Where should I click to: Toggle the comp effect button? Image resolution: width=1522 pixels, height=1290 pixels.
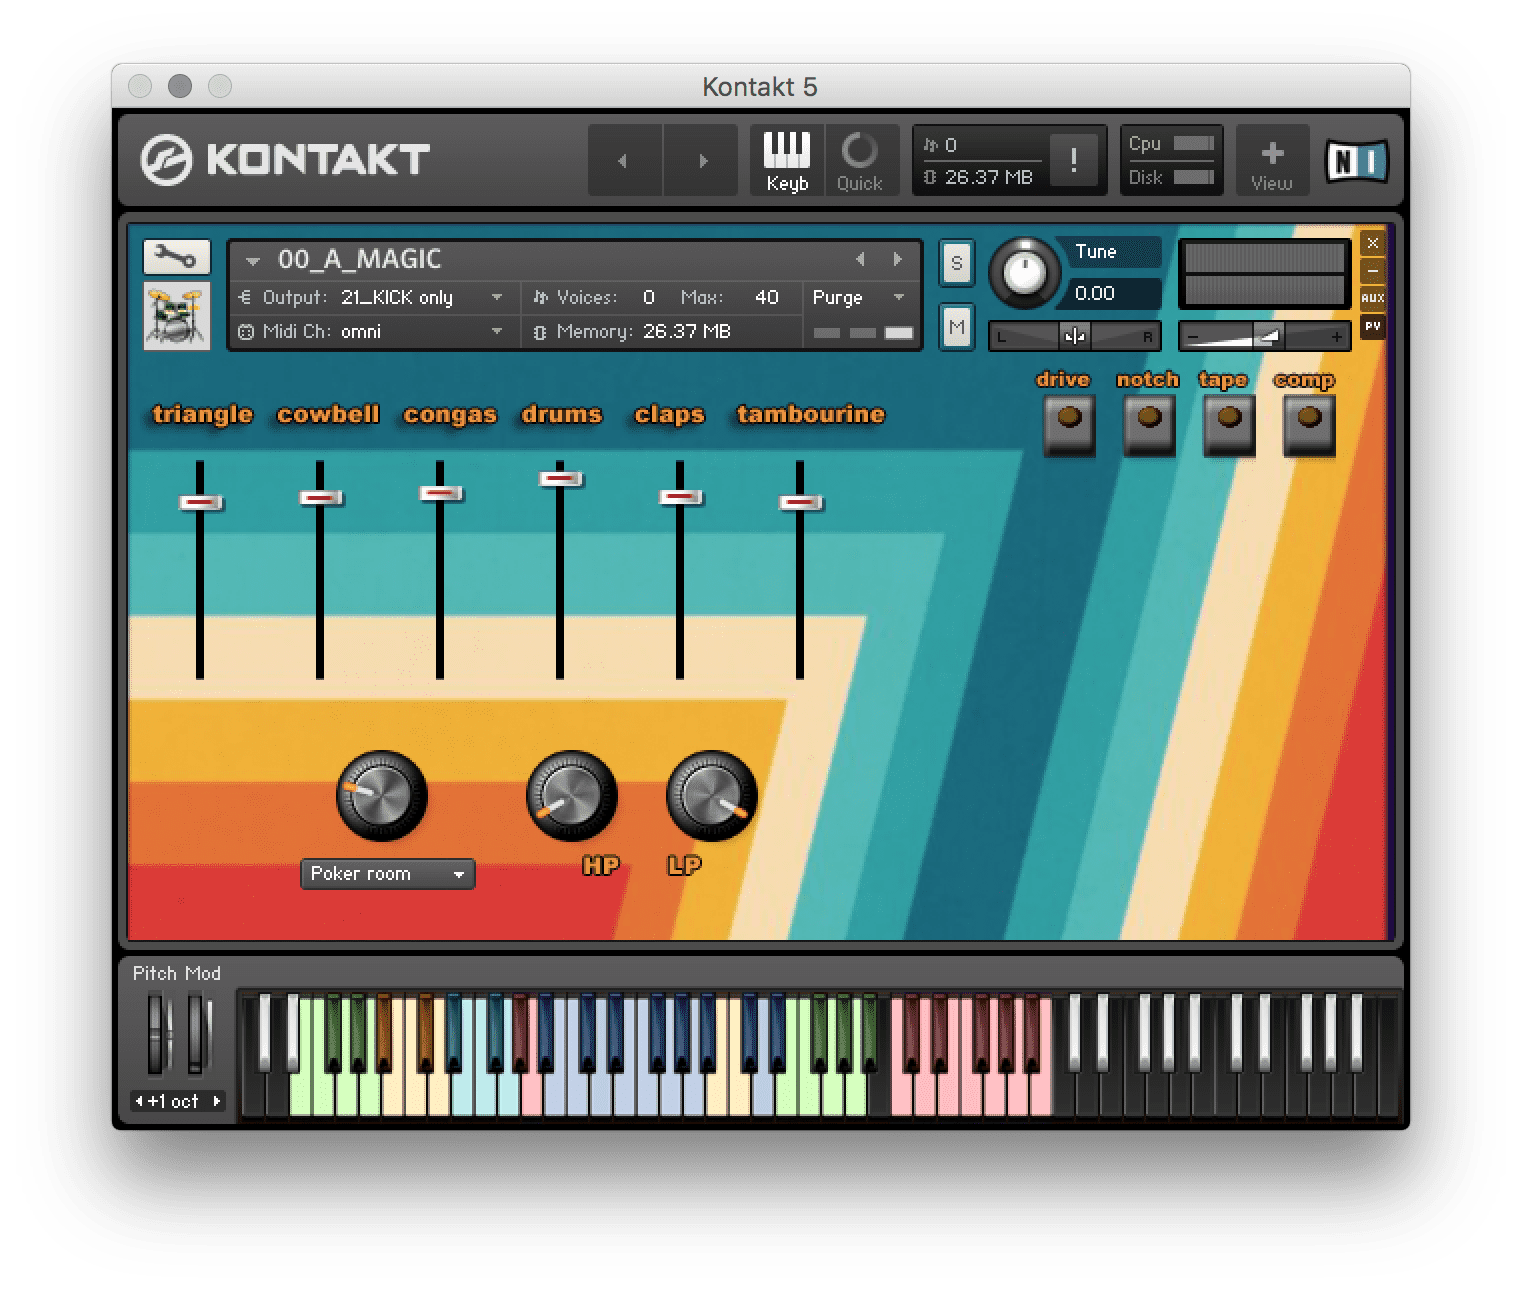1309,424
